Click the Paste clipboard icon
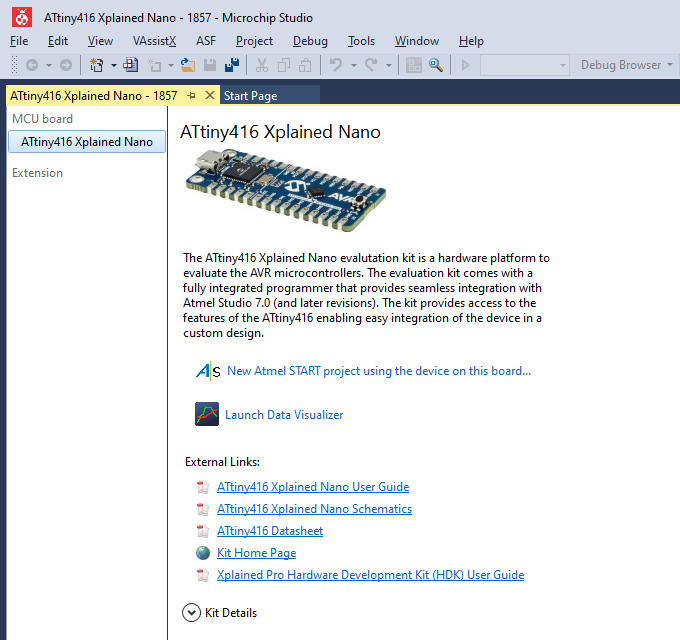680x640 pixels. coord(305,65)
